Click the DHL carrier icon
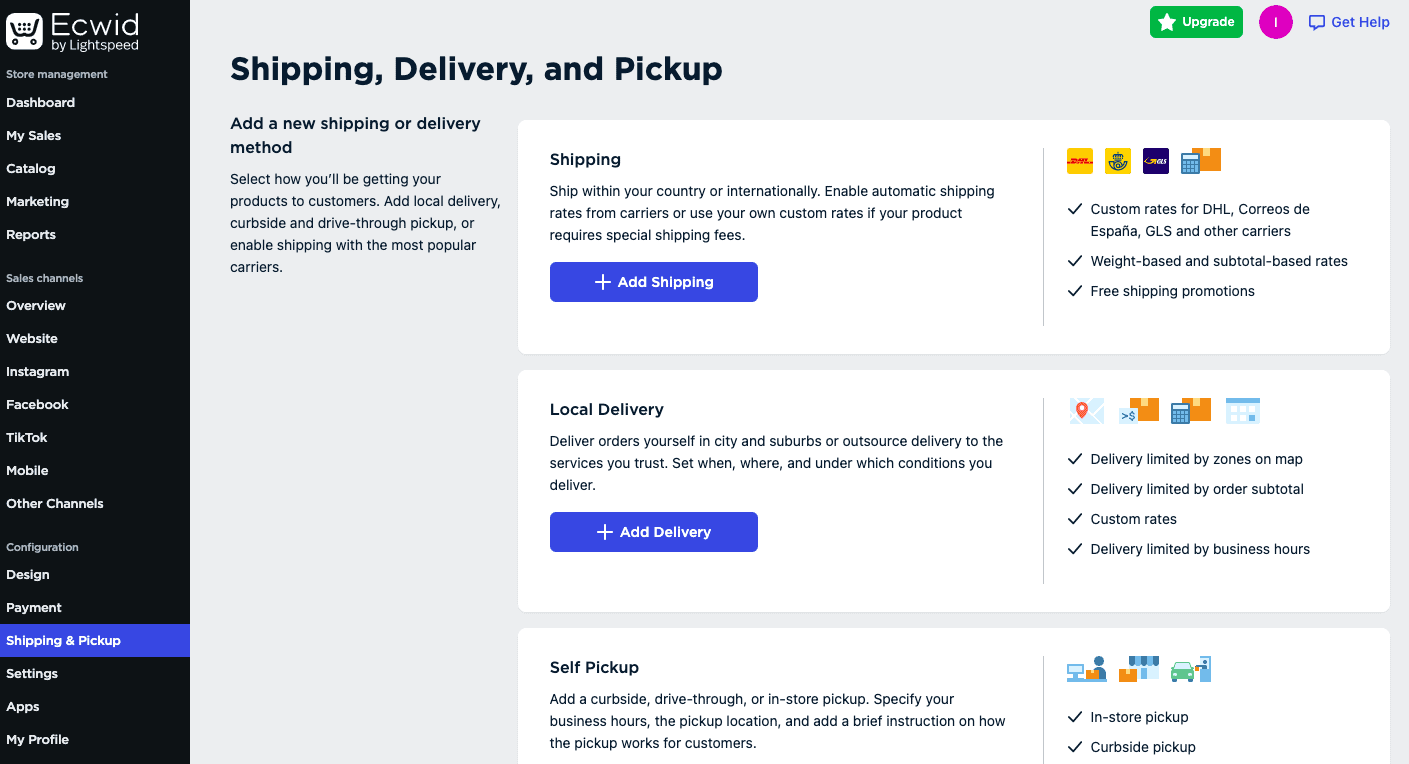Image resolution: width=1409 pixels, height=764 pixels. click(1080, 161)
